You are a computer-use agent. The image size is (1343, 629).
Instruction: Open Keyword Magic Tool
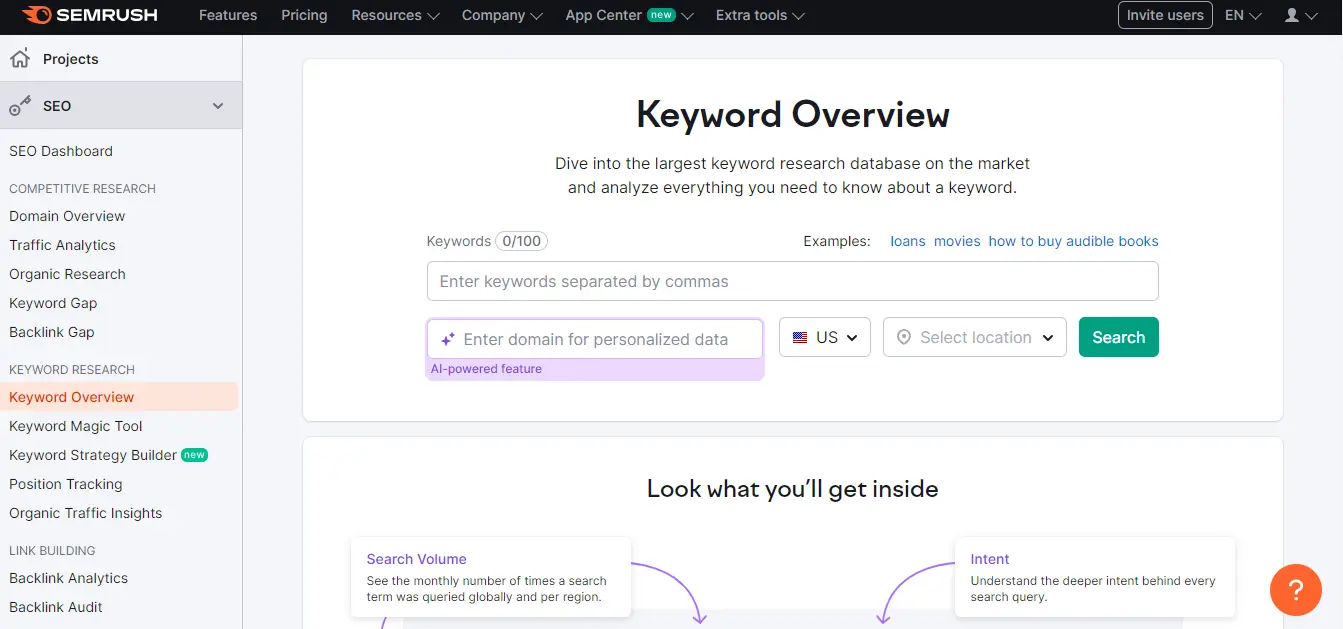click(76, 426)
